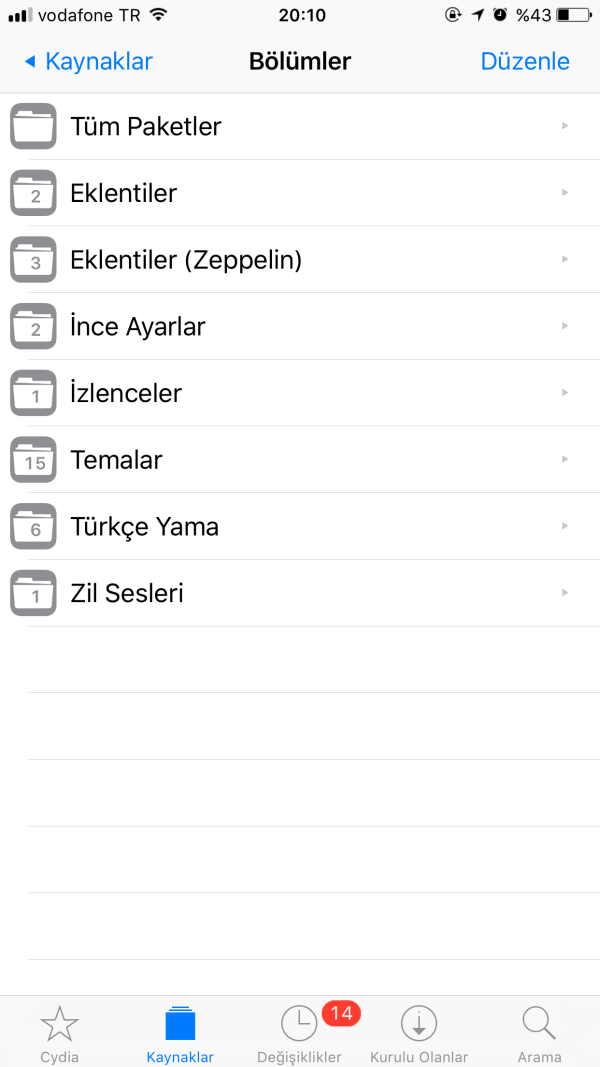600x1067 pixels.
Task: Tap the Temalar folder icon showing 15
Action: [34, 460]
